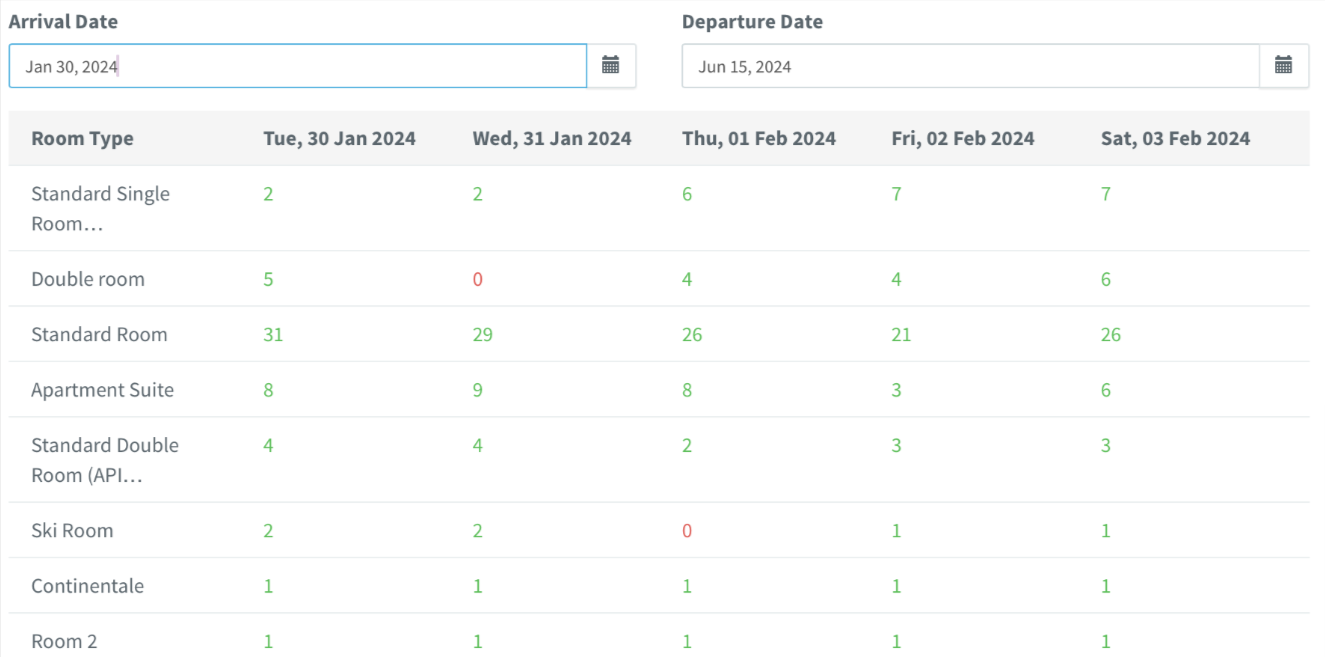Click the Fri, 02 Feb 2024 column header

click(962, 139)
